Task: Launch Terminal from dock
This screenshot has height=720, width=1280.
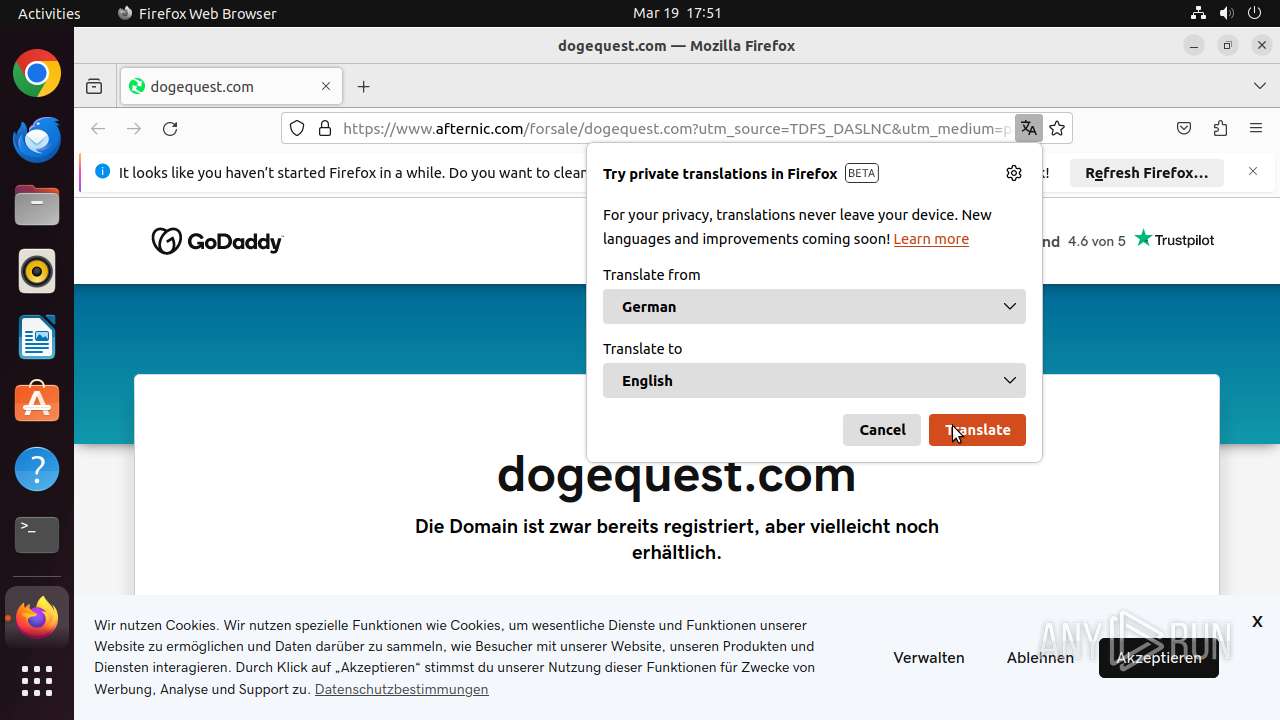Action: 37,535
